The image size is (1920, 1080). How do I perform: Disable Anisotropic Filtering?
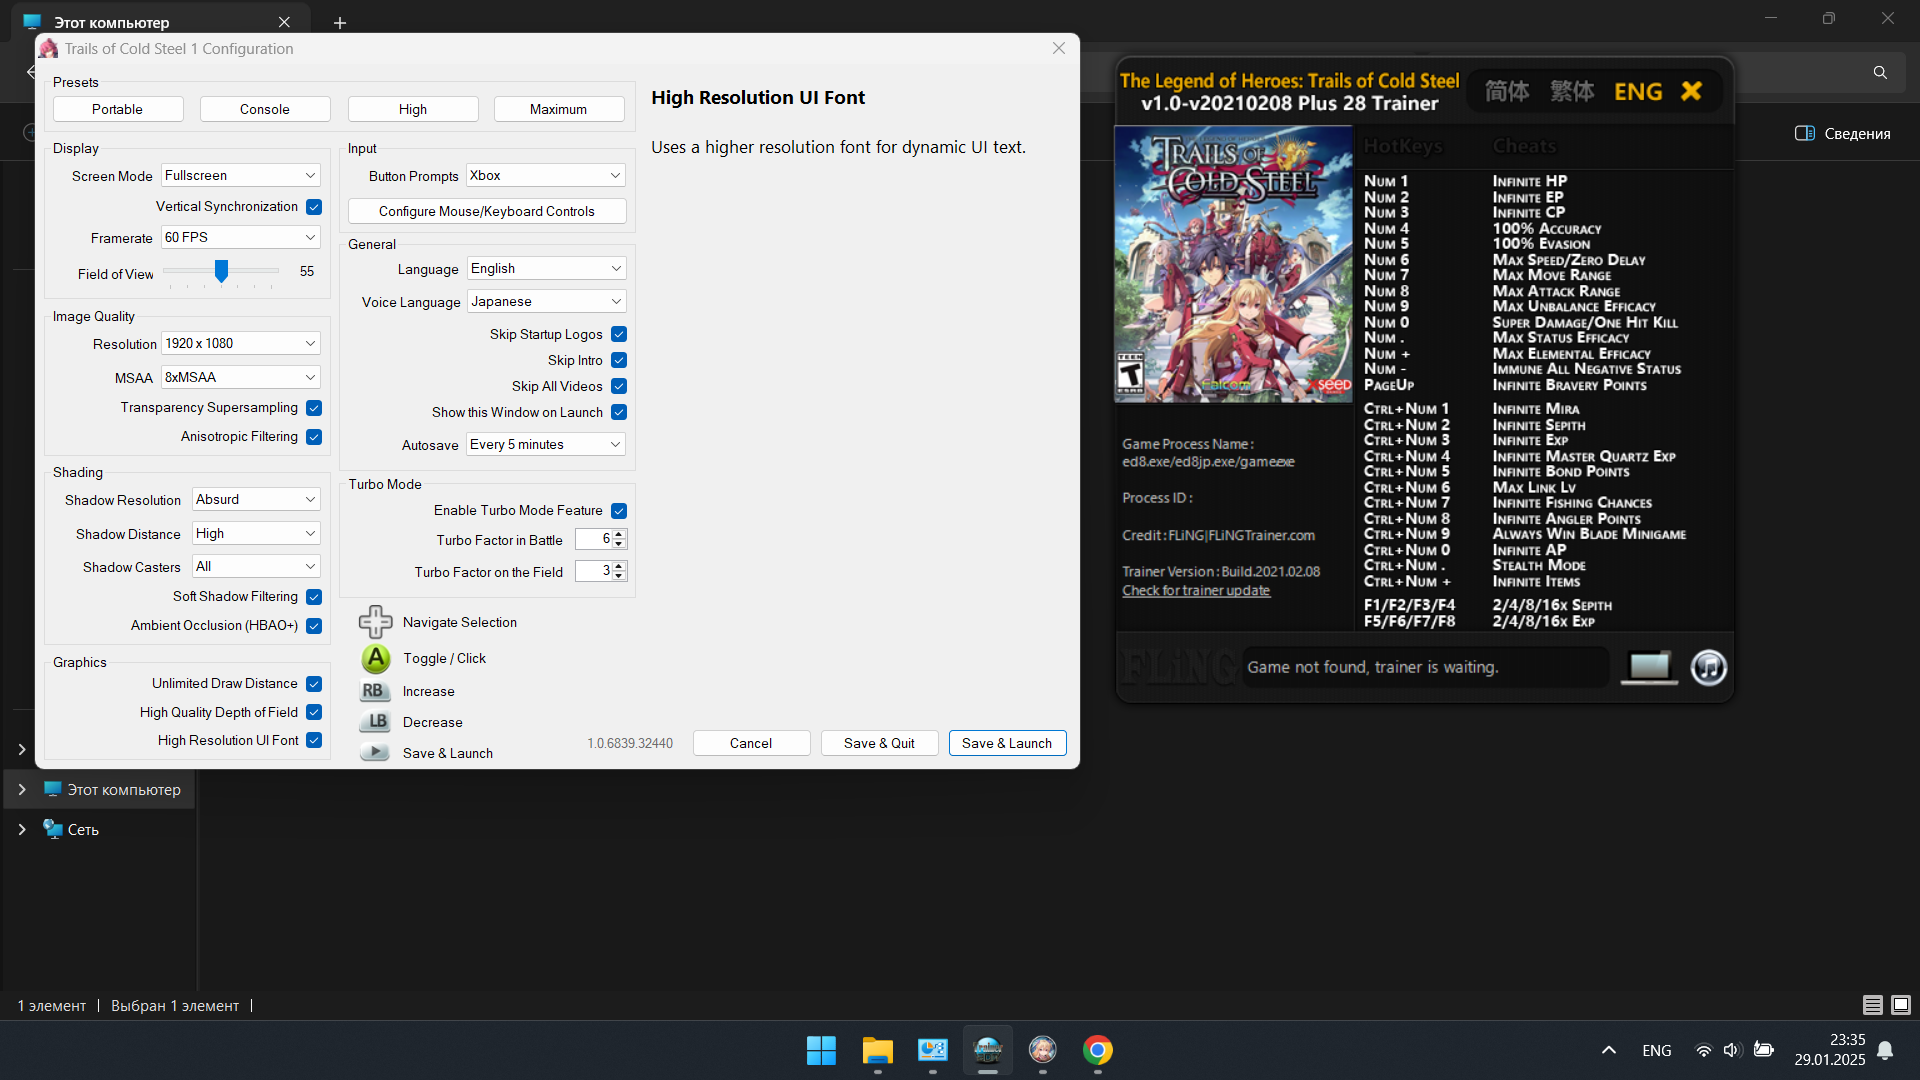[314, 437]
